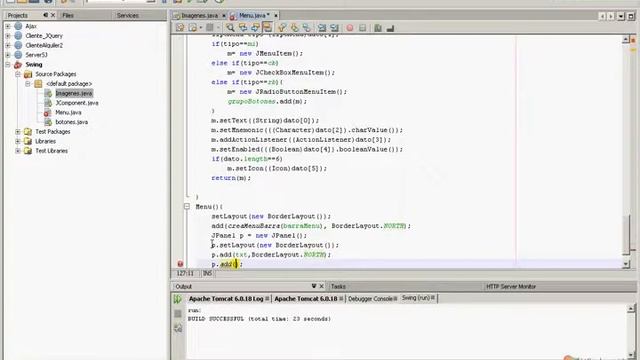Screen dimensions: 640x360
Task: Go to Next Bookmark icon
Action: point(294,28)
